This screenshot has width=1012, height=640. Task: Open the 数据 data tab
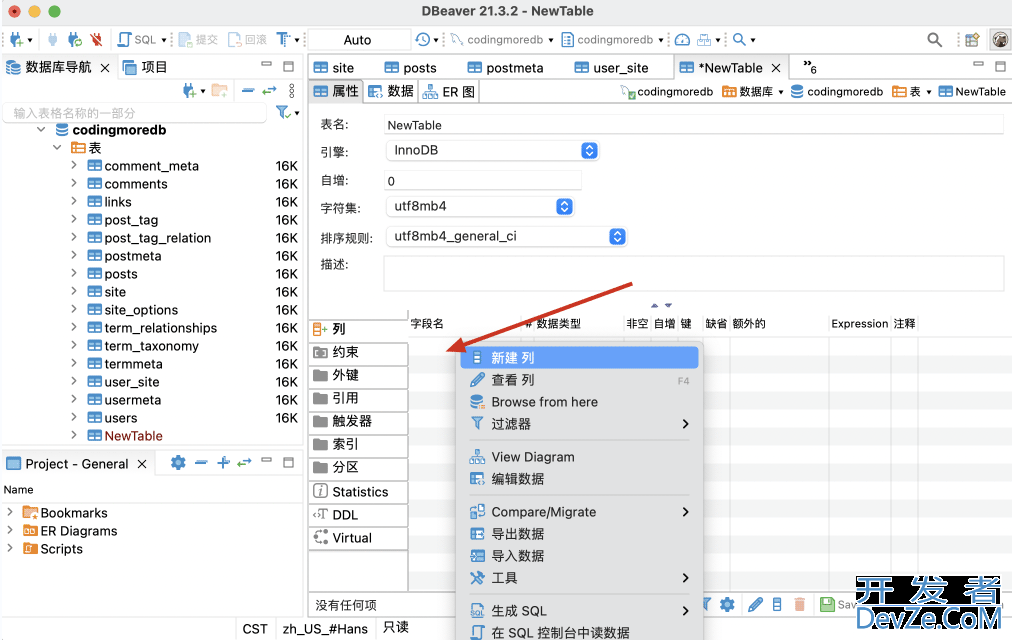click(390, 92)
